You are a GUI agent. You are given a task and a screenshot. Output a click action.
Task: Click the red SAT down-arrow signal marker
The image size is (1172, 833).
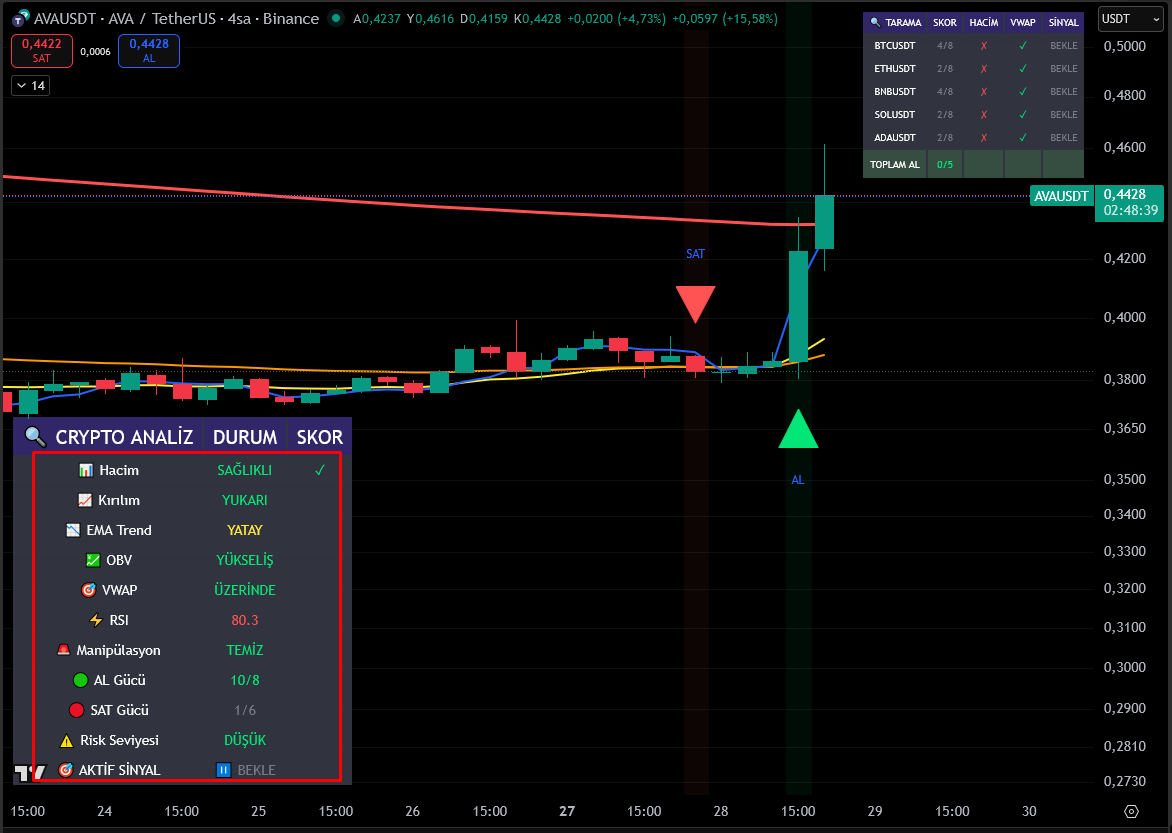pyautogui.click(x=695, y=304)
